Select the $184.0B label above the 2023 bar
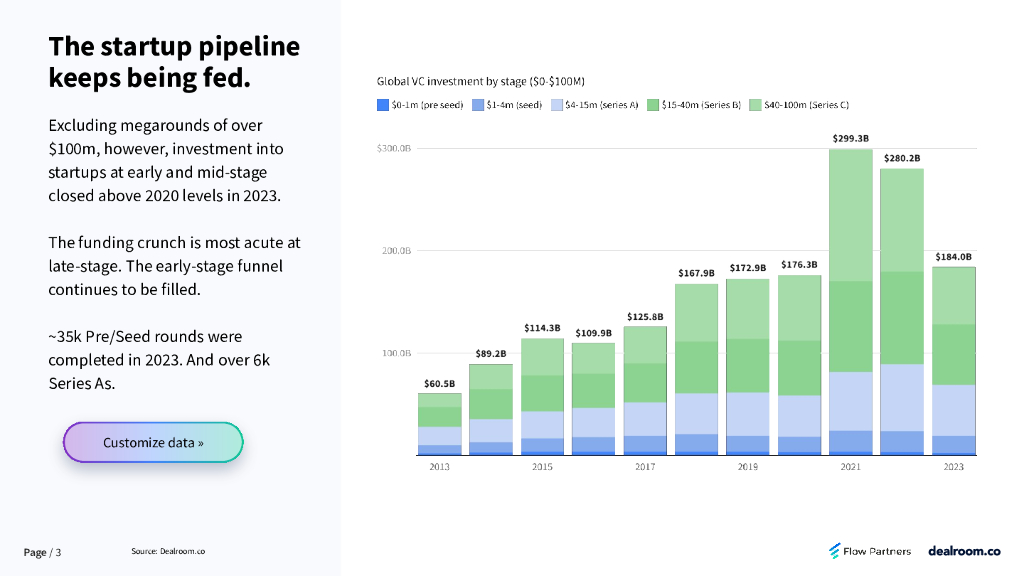This screenshot has width=1024, height=576. 952,257
